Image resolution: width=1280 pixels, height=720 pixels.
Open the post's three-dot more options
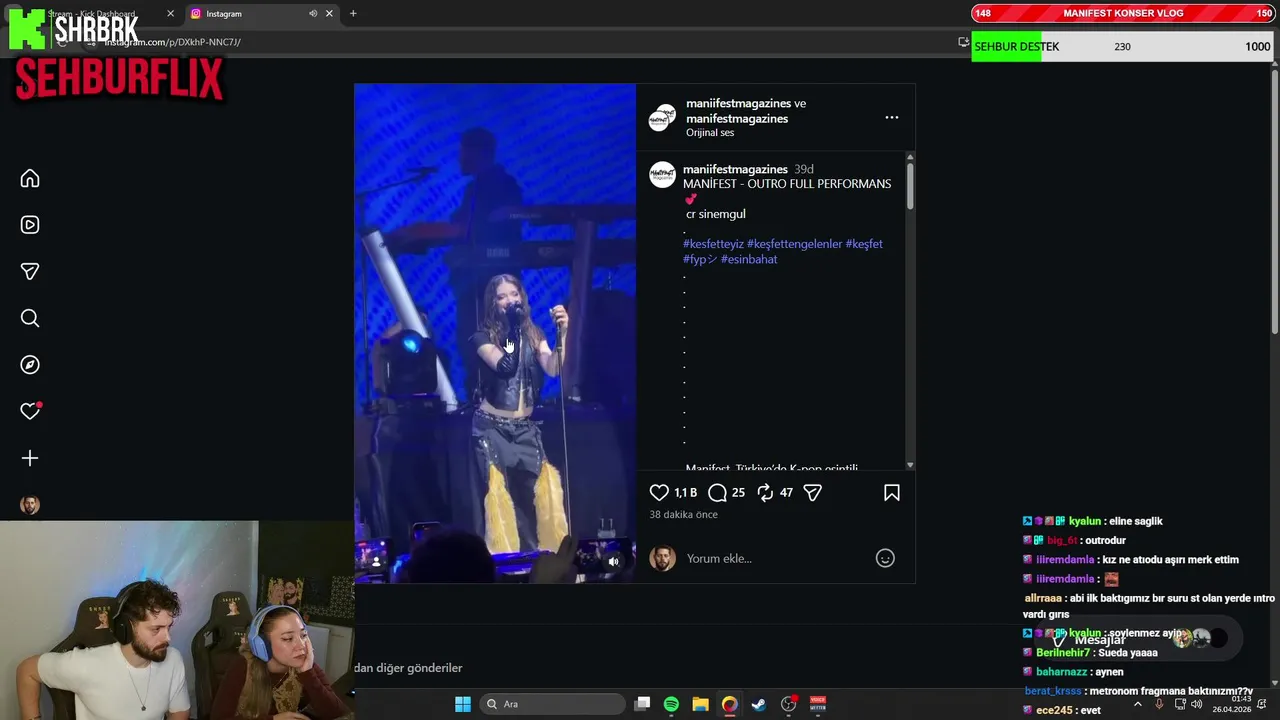(x=891, y=117)
